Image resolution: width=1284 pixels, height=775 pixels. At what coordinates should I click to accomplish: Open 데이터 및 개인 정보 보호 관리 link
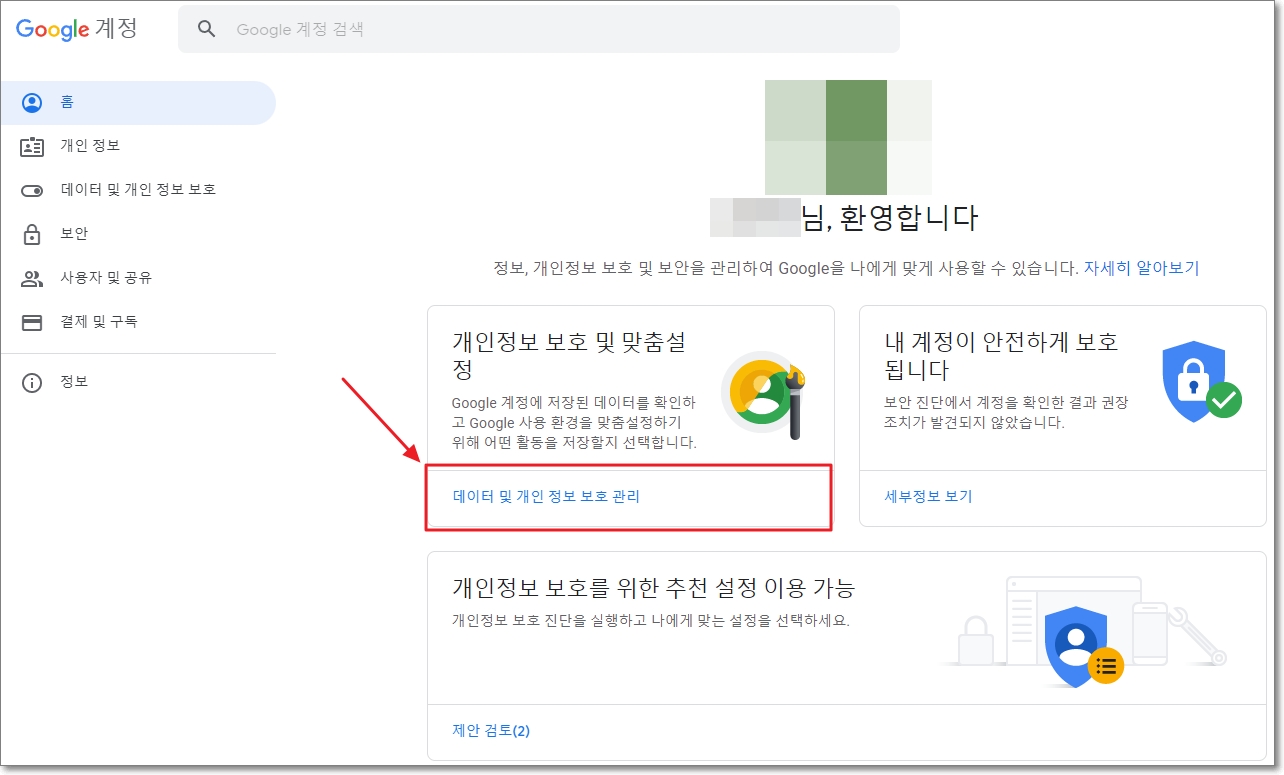(x=546, y=496)
